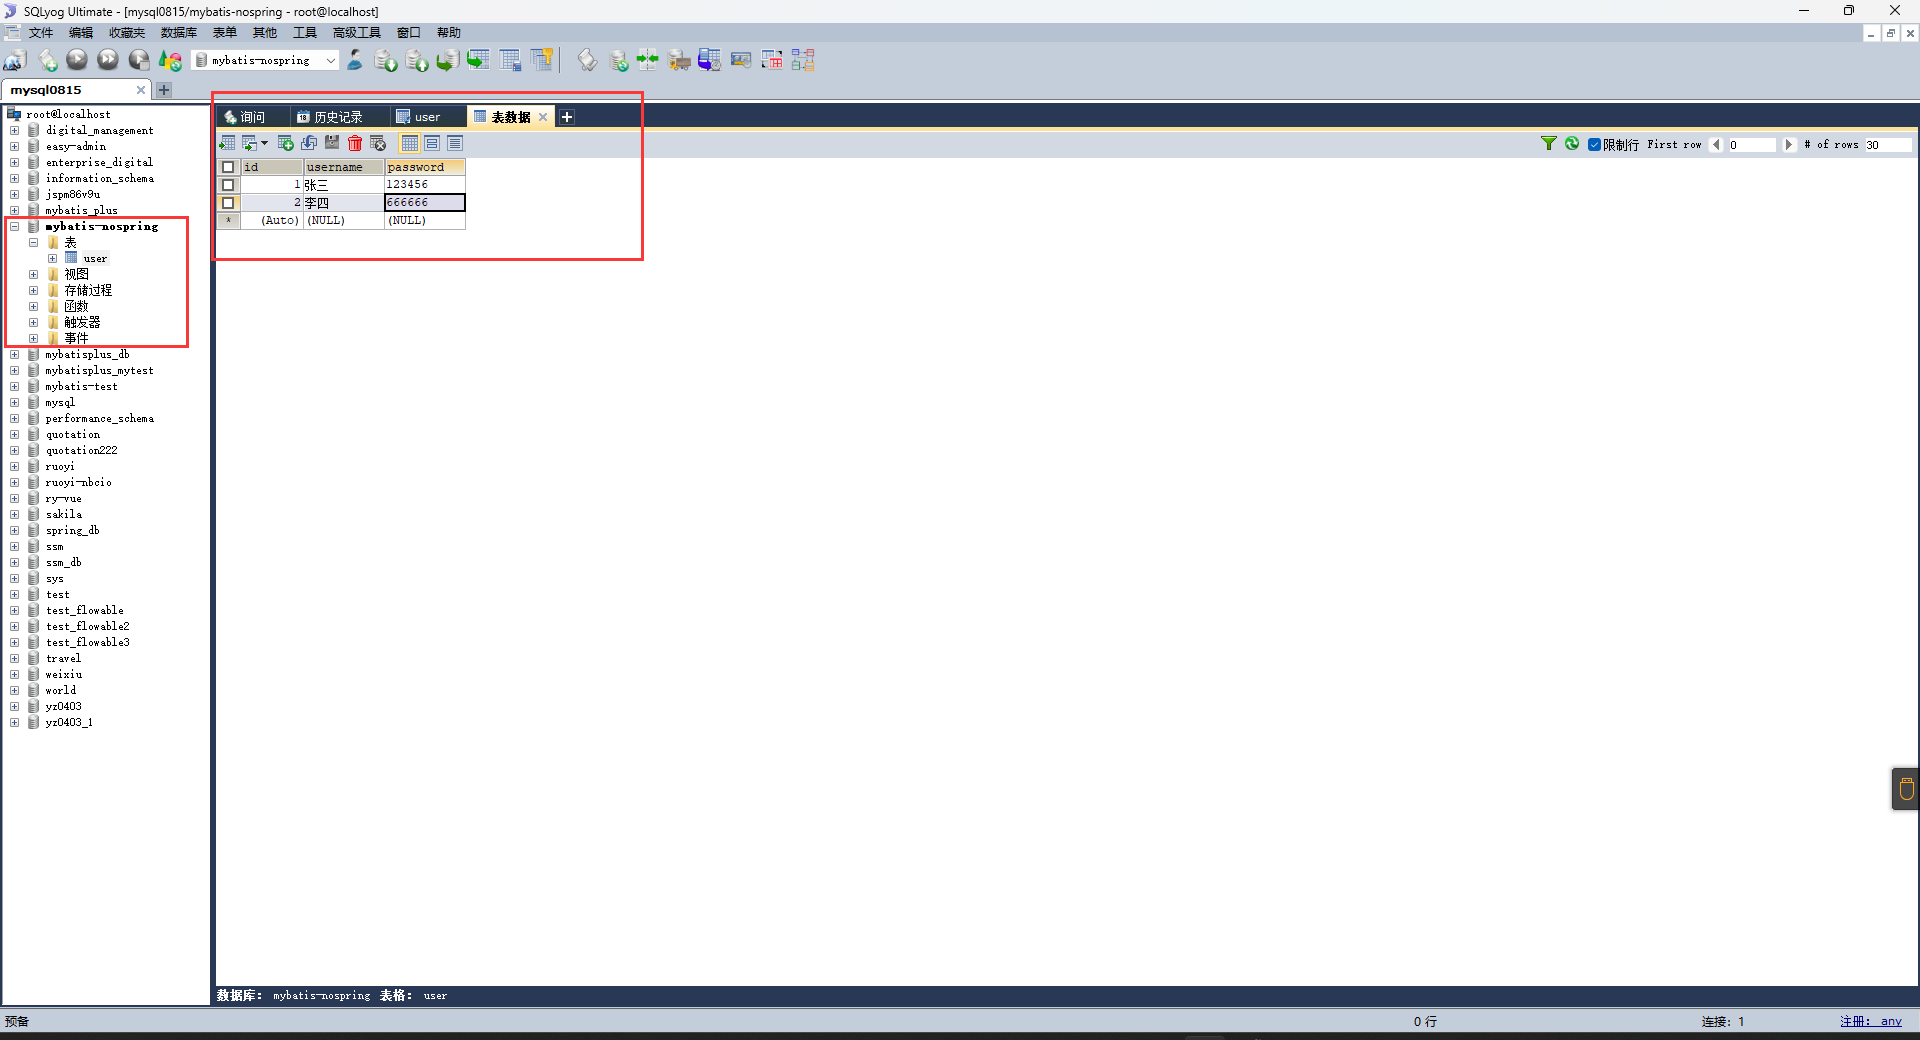This screenshot has width=1920, height=1040.
Task: Click the # of rows value field
Action: pos(1887,145)
